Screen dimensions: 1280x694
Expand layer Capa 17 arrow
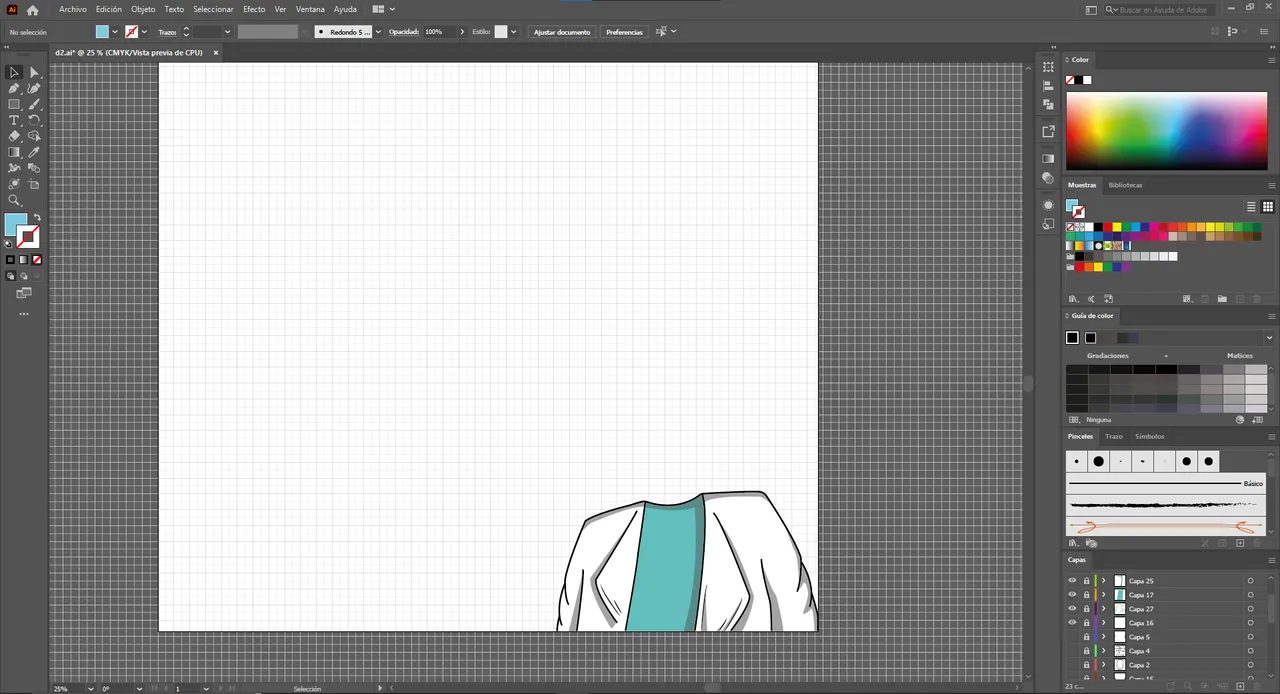[1104, 594]
